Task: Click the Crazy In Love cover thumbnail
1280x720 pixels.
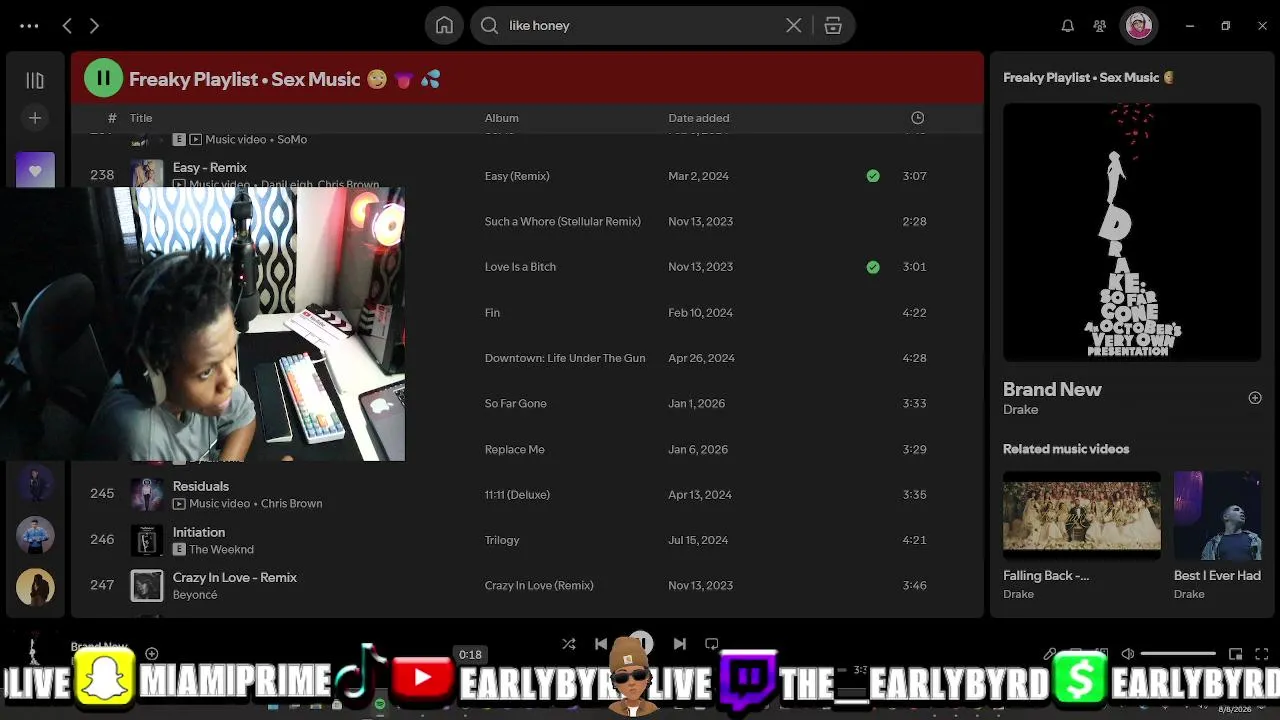Action: (x=147, y=585)
